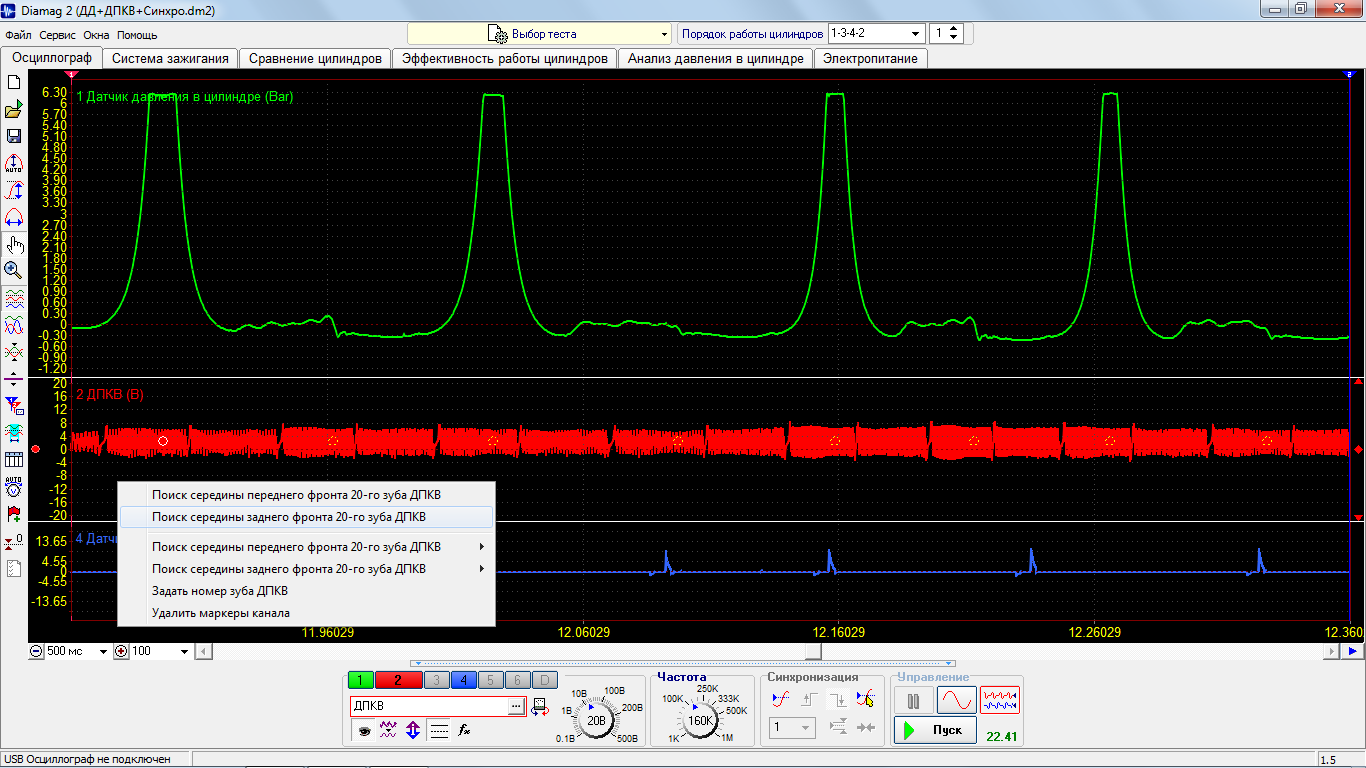Click the checklist notes icon in left toolbar

(x=14, y=569)
